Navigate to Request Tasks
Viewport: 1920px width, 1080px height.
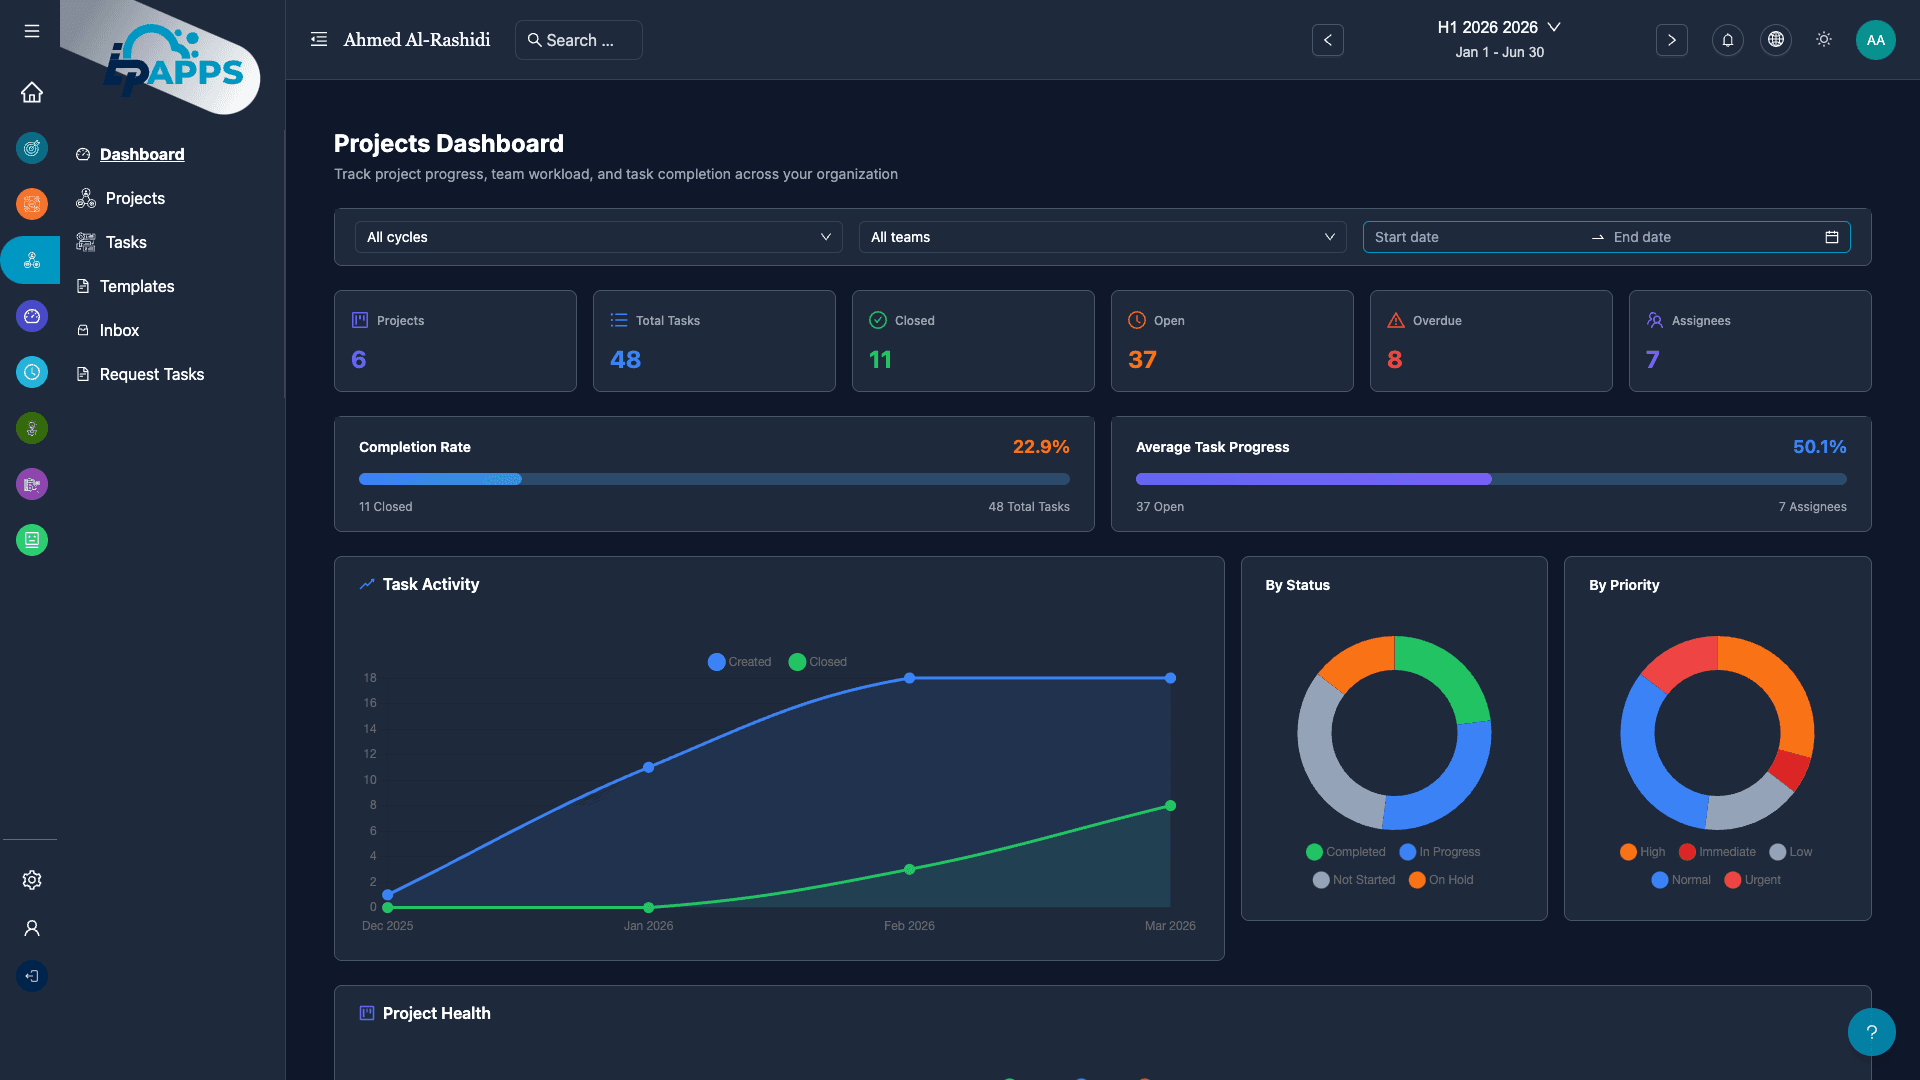pyautogui.click(x=152, y=374)
